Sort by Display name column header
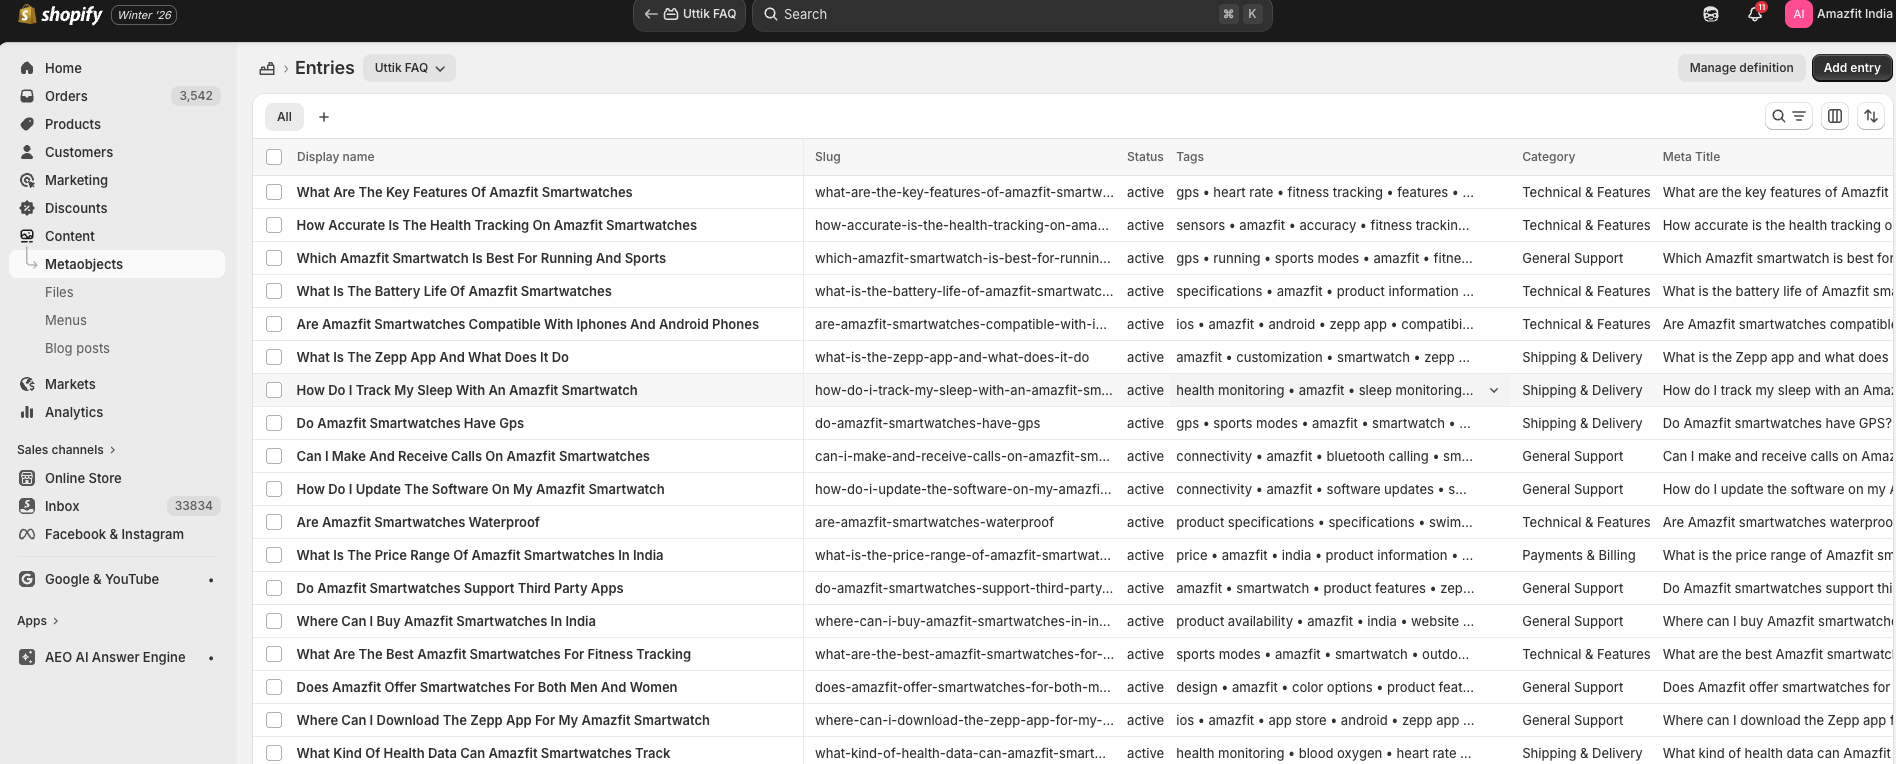The width and height of the screenshot is (1896, 764). click(x=335, y=157)
